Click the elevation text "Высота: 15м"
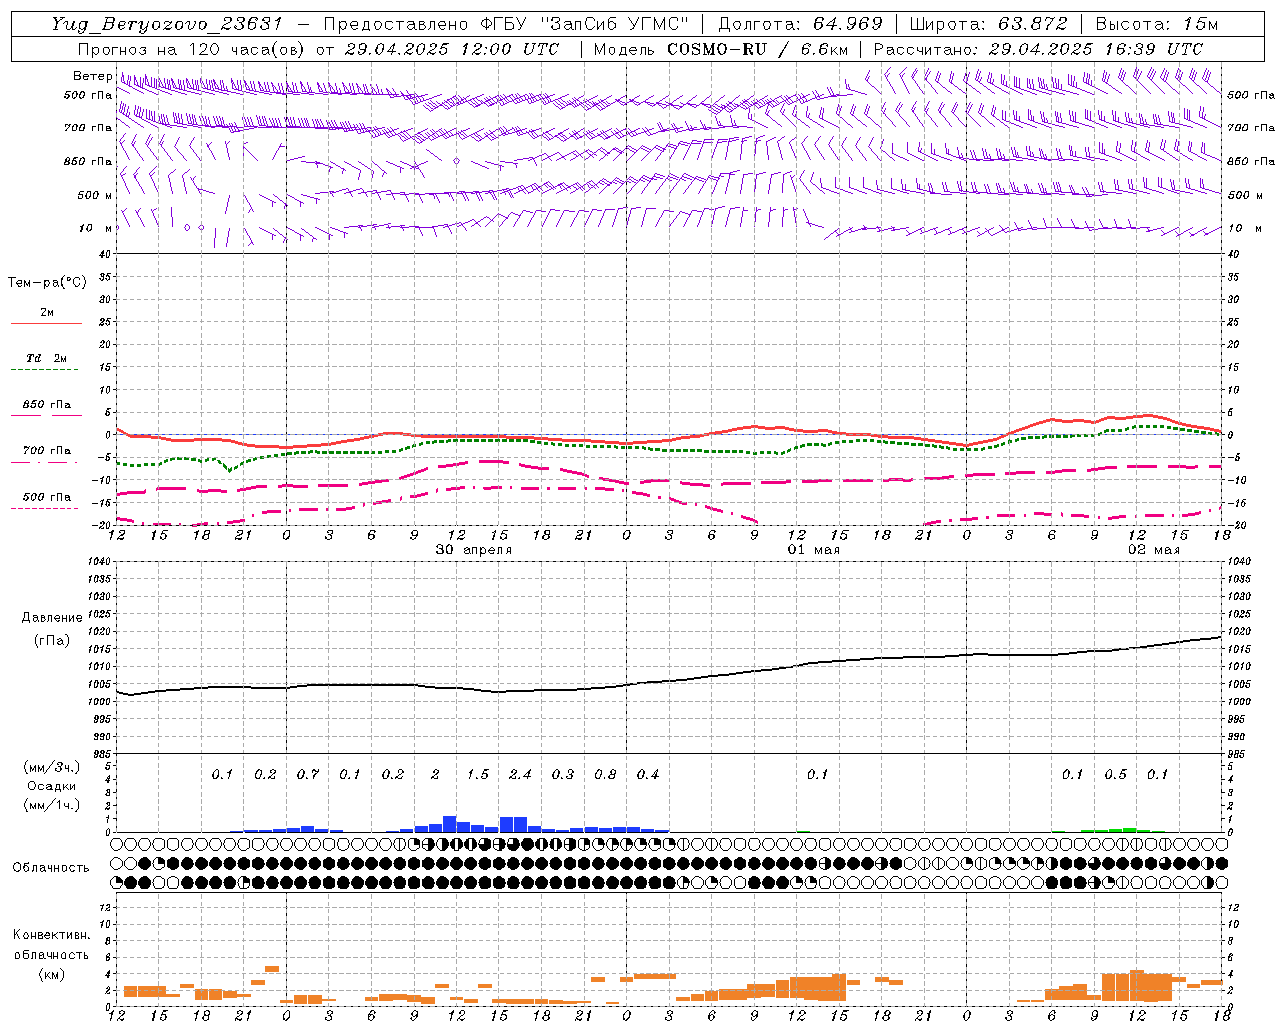 click(1157, 24)
